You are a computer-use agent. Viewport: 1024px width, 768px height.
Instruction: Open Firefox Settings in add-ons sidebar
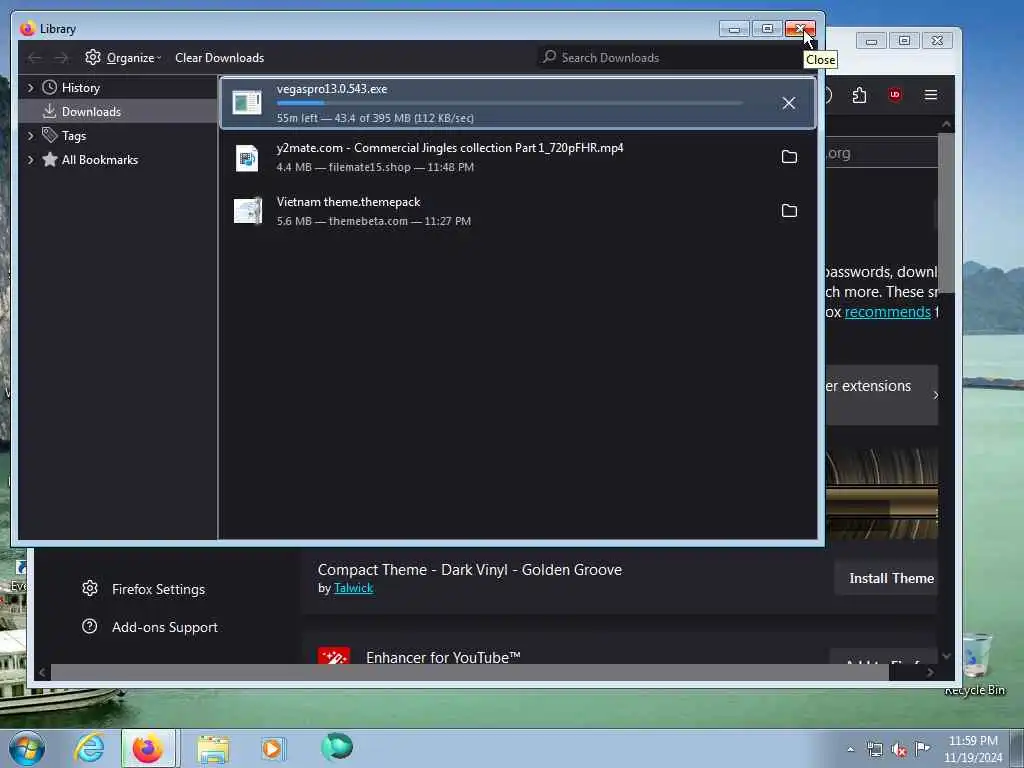pos(158,589)
